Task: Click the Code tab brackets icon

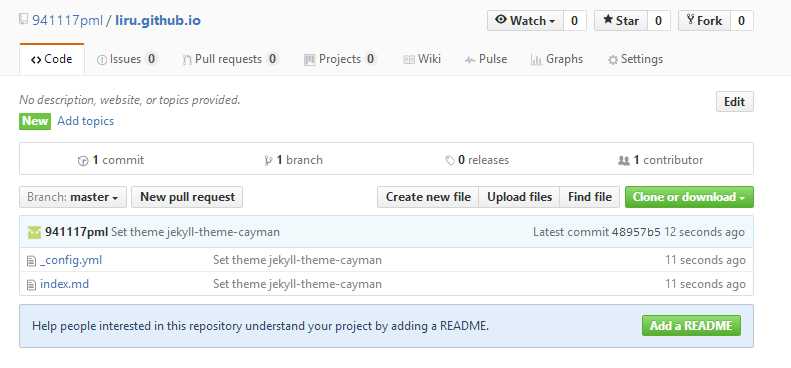Action: coord(36,60)
